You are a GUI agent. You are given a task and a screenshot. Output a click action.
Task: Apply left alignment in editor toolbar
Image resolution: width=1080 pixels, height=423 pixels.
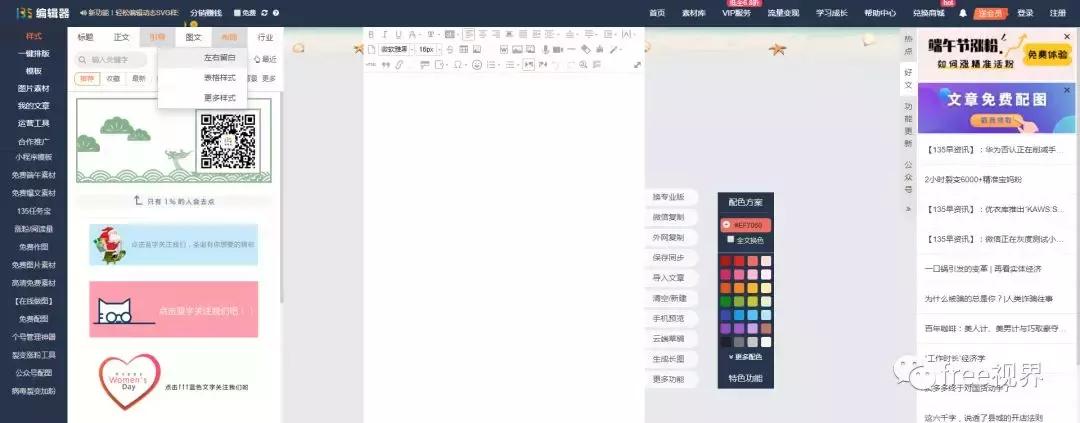(x=468, y=34)
